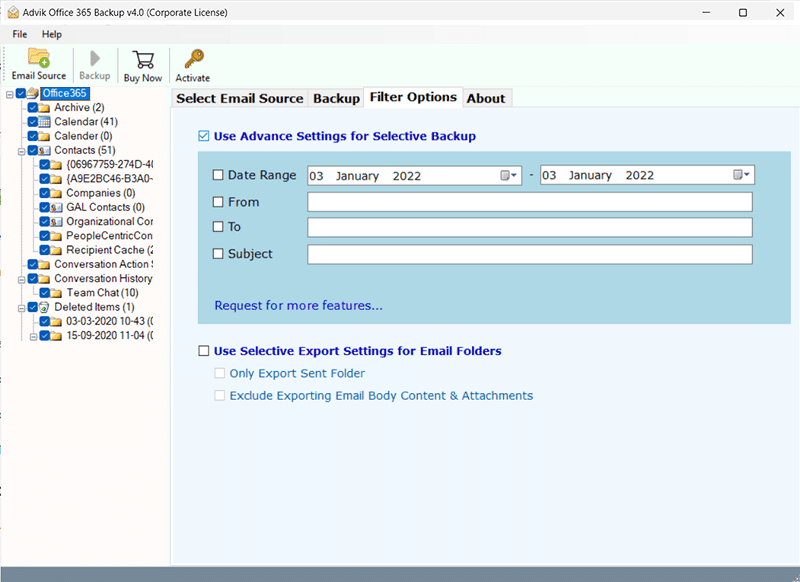Uncheck the Team Chat (10) checkbox

[44, 293]
